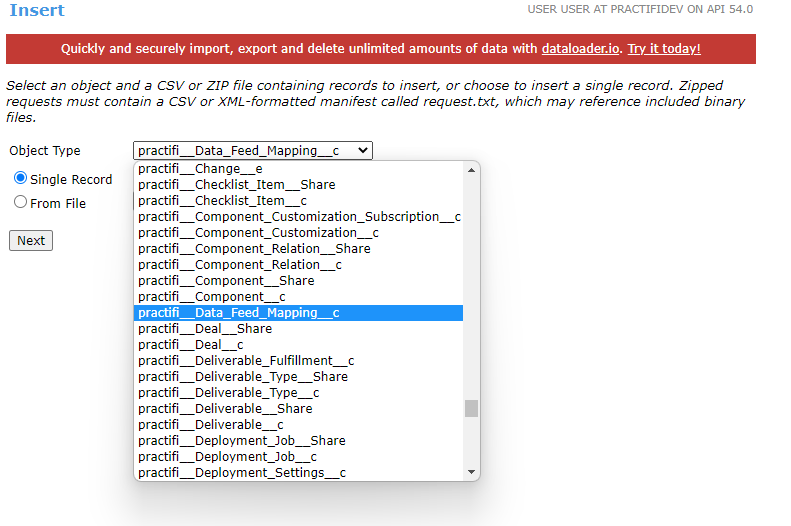Select practifi__Deliverable__Share from list
791x526 pixels.
(x=298, y=408)
